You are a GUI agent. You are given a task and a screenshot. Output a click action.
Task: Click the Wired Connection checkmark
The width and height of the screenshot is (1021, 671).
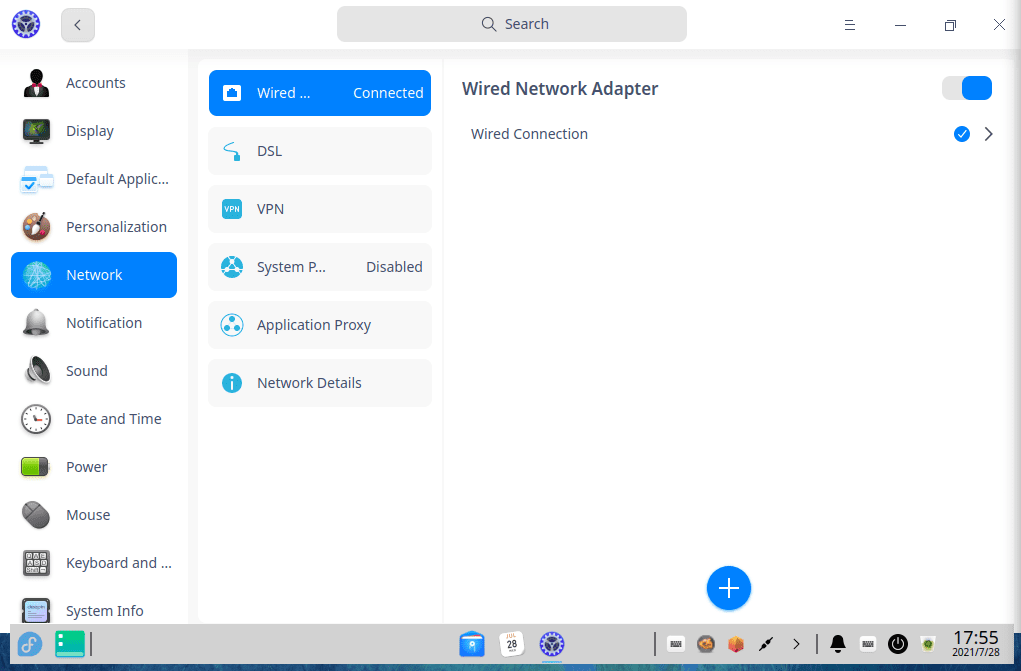click(962, 134)
